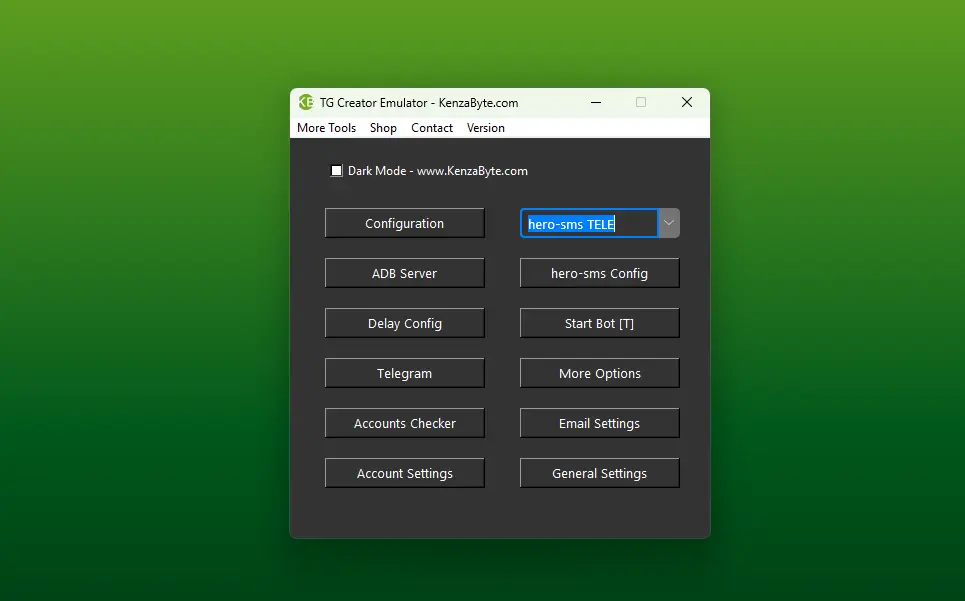
Task: Click the KenzaByte app logo icon
Action: [x=306, y=103]
